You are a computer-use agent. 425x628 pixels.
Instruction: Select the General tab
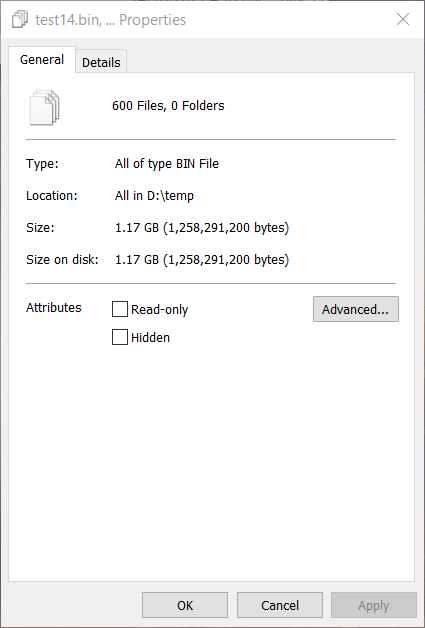point(42,60)
